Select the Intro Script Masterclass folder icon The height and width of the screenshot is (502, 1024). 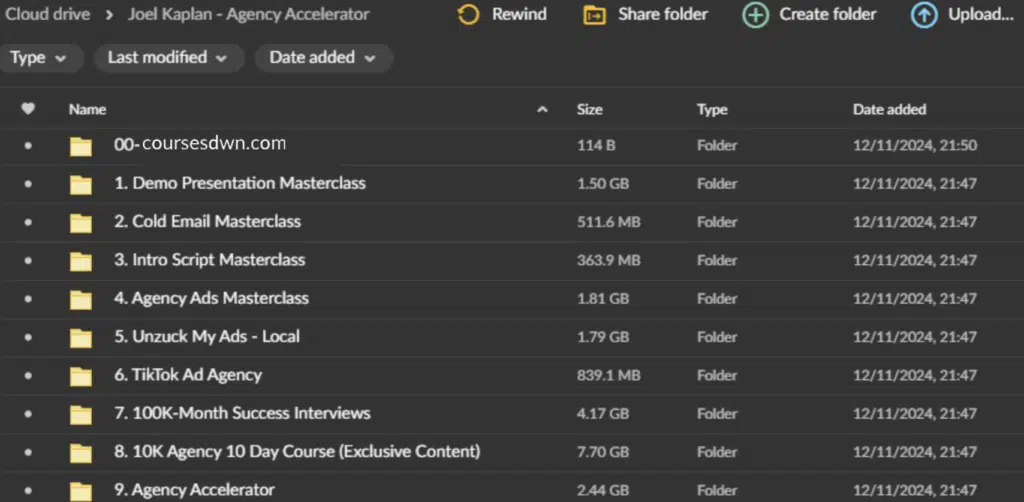click(81, 261)
